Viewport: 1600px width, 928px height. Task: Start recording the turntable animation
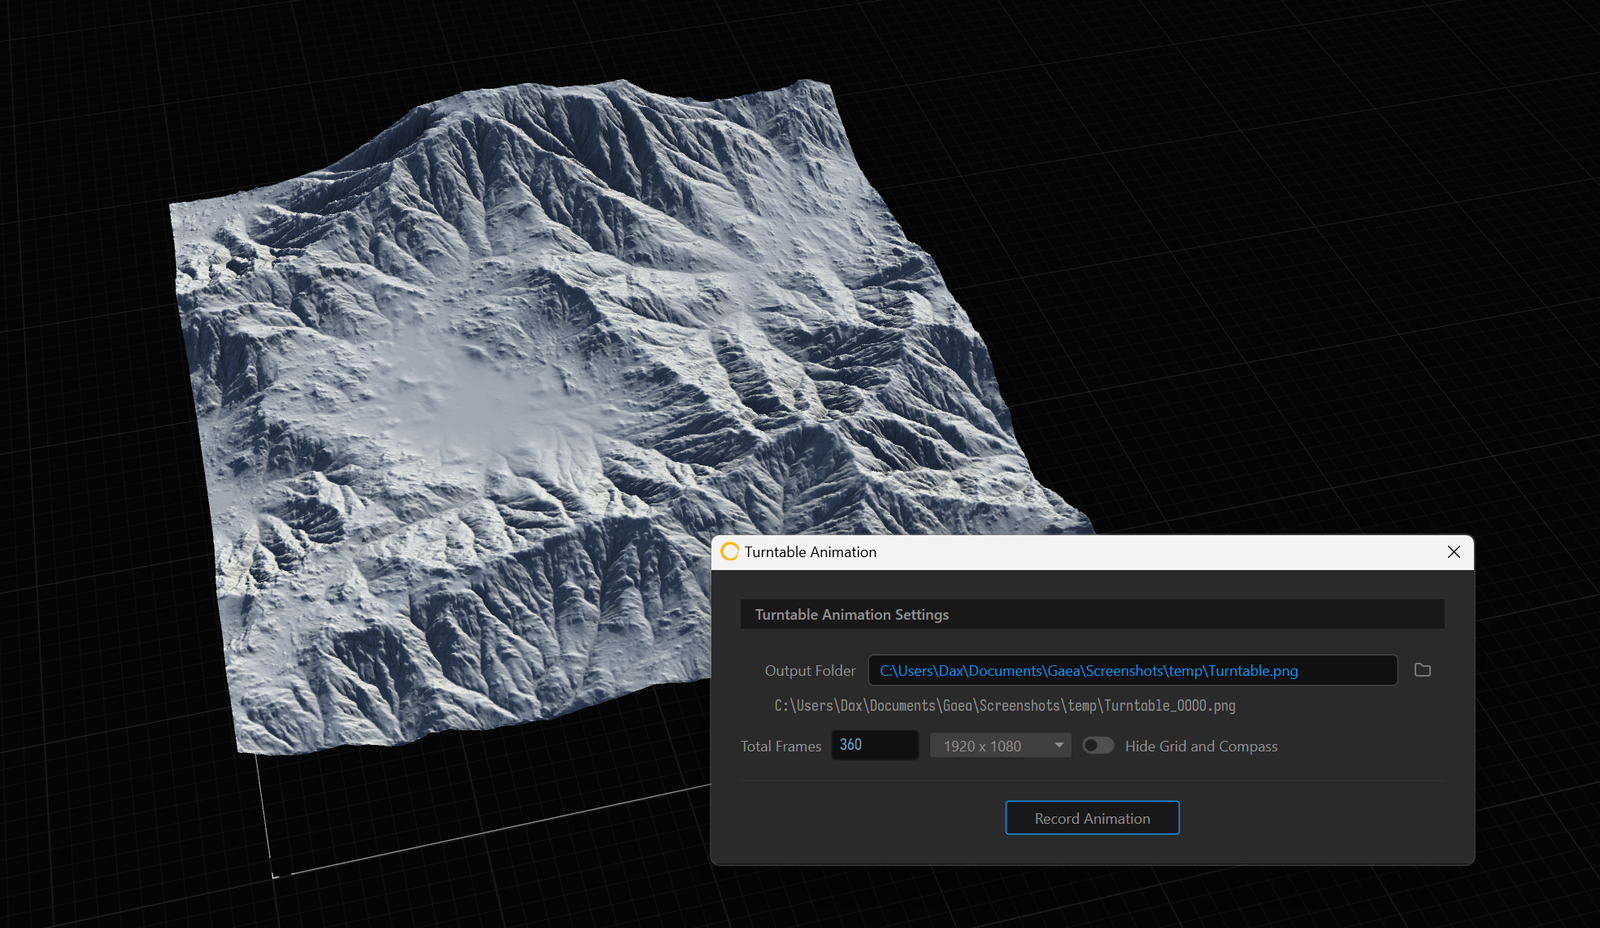coord(1092,817)
